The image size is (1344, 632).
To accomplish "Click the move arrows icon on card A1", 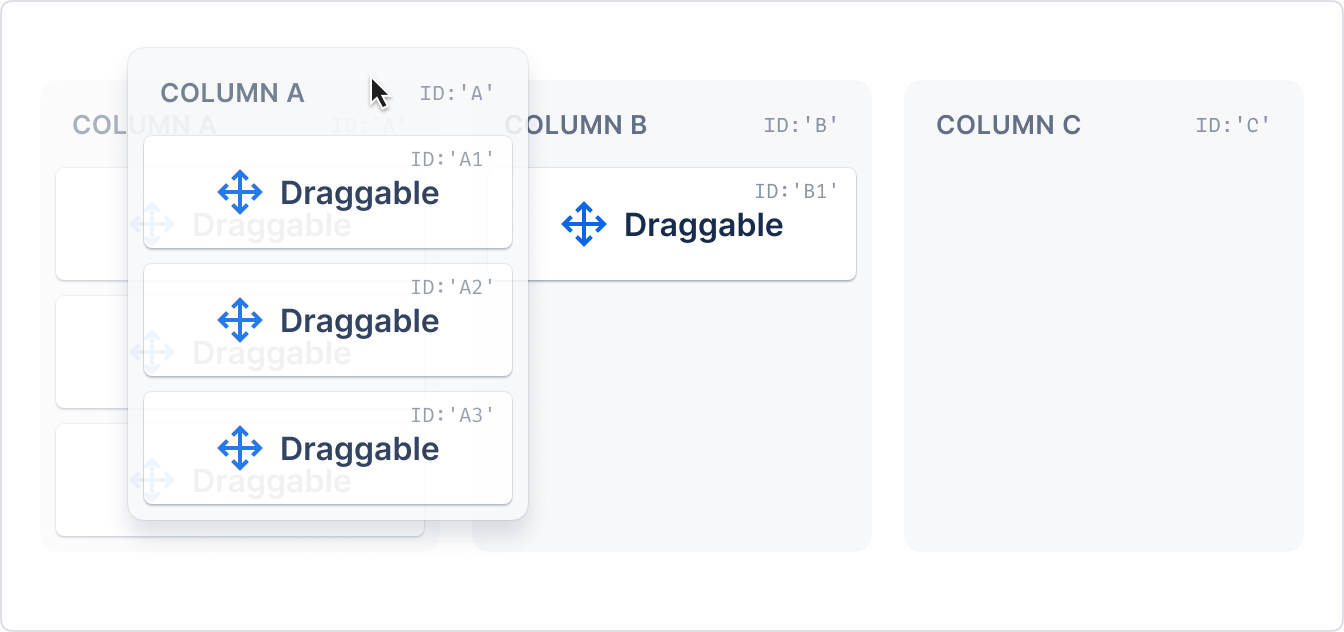I will point(240,192).
